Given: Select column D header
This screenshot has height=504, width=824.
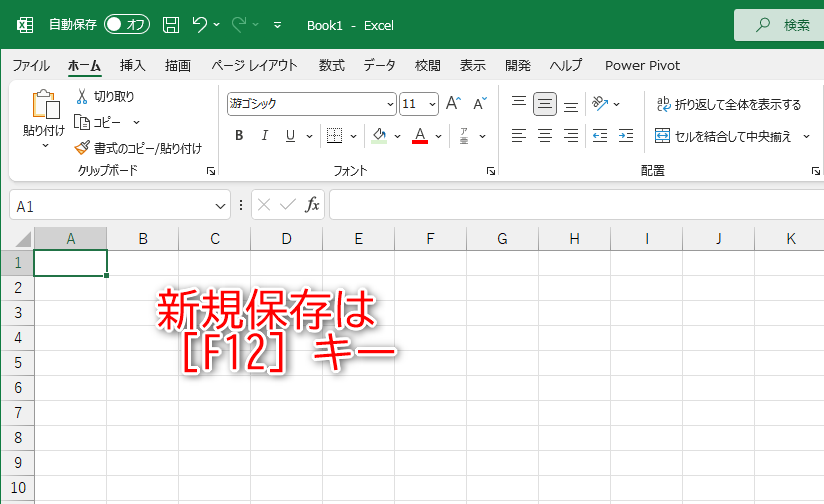Looking at the screenshot, I should 286,239.
